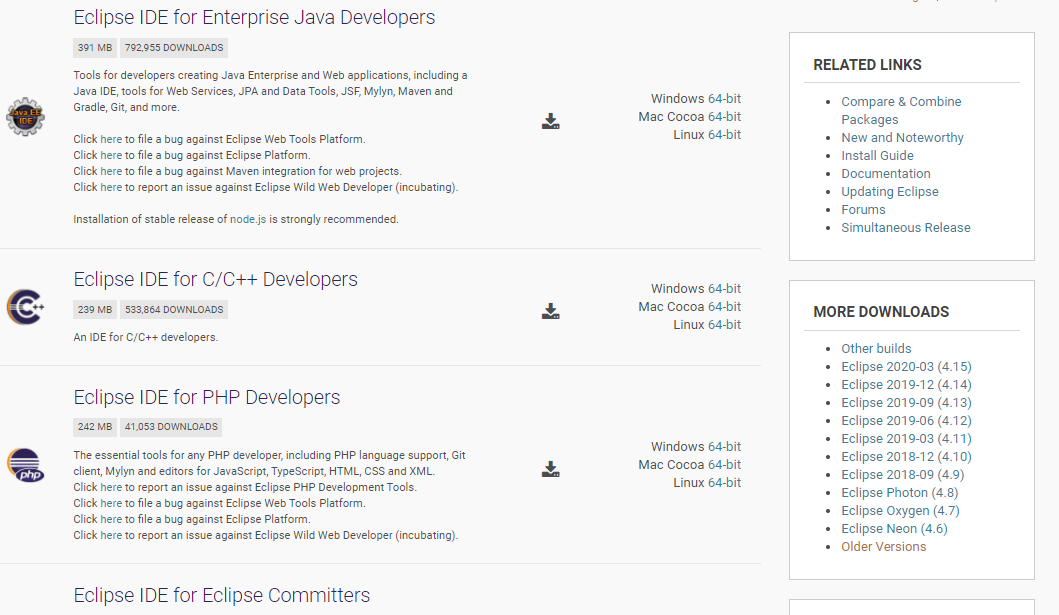Download Linux 64-bit Enterprise Java package

pyautogui.click(x=724, y=135)
